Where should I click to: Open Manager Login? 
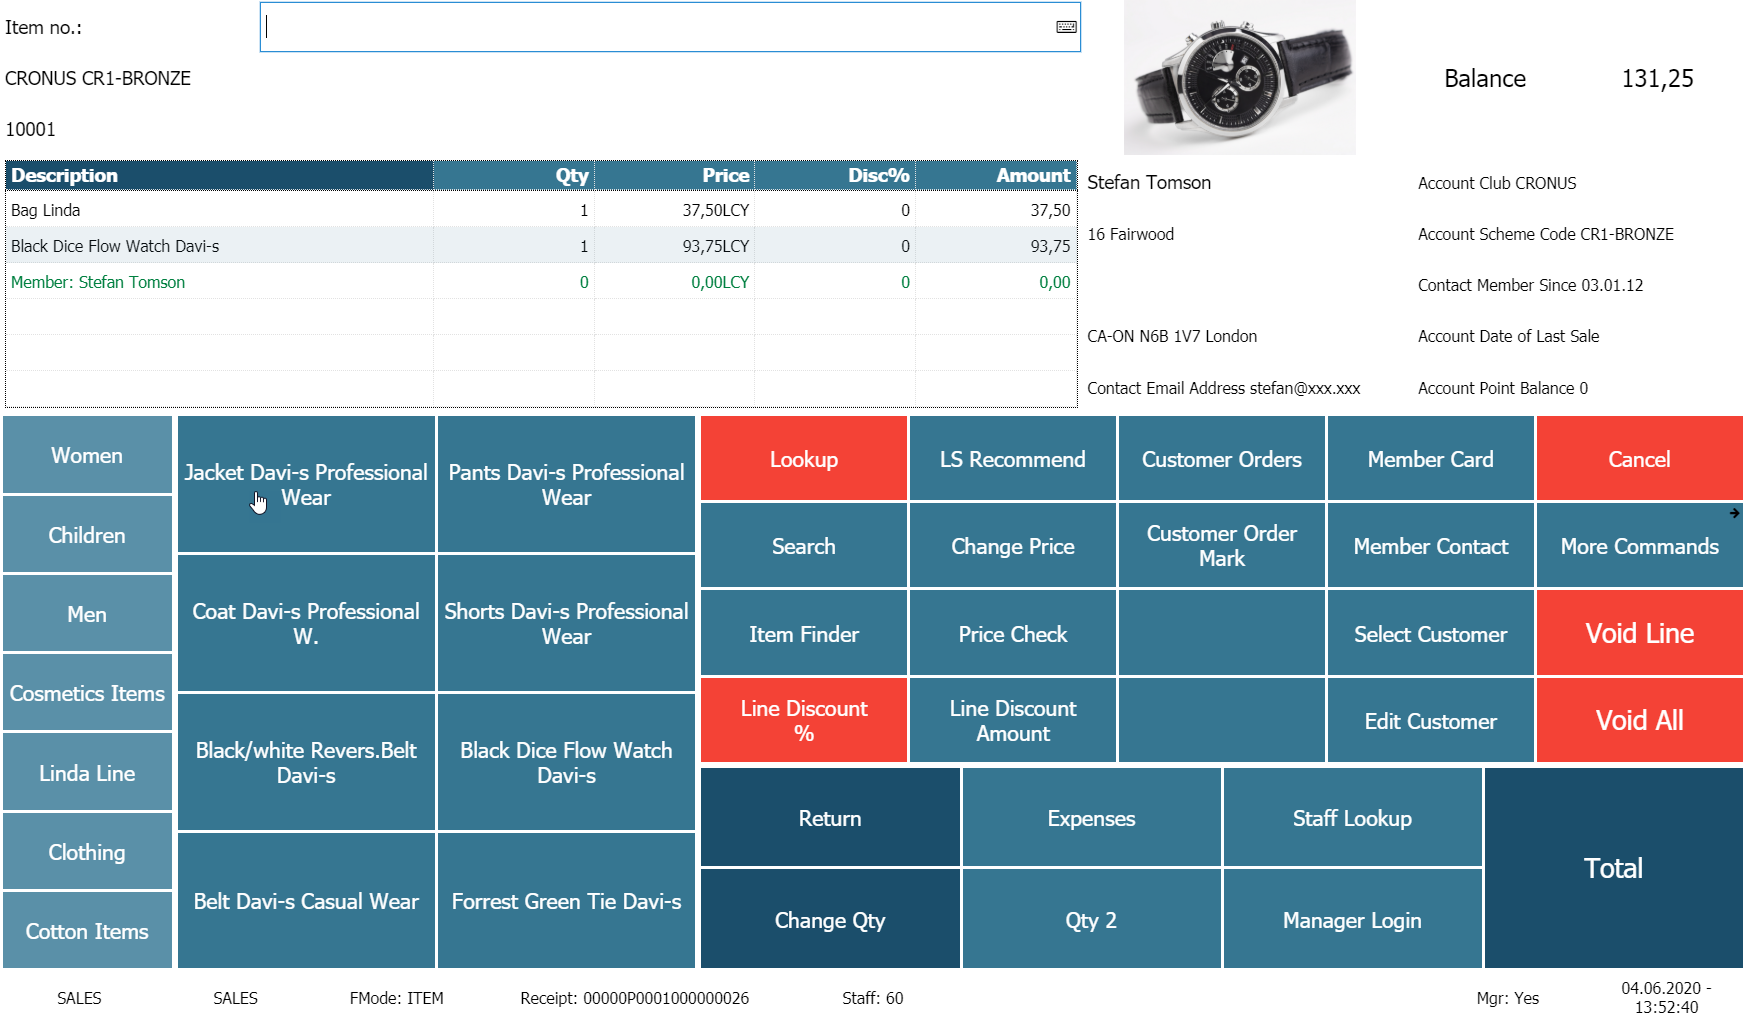(1351, 920)
